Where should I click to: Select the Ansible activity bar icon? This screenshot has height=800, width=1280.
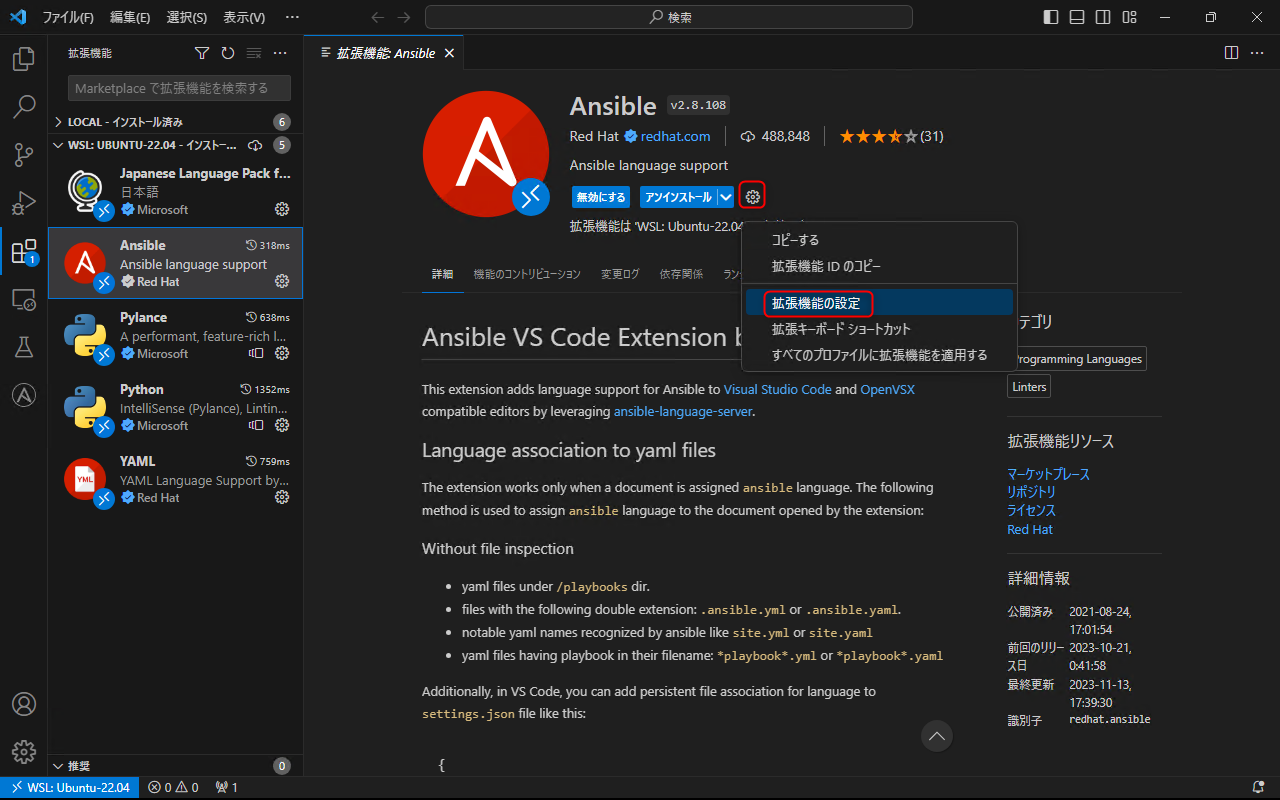pyautogui.click(x=24, y=395)
